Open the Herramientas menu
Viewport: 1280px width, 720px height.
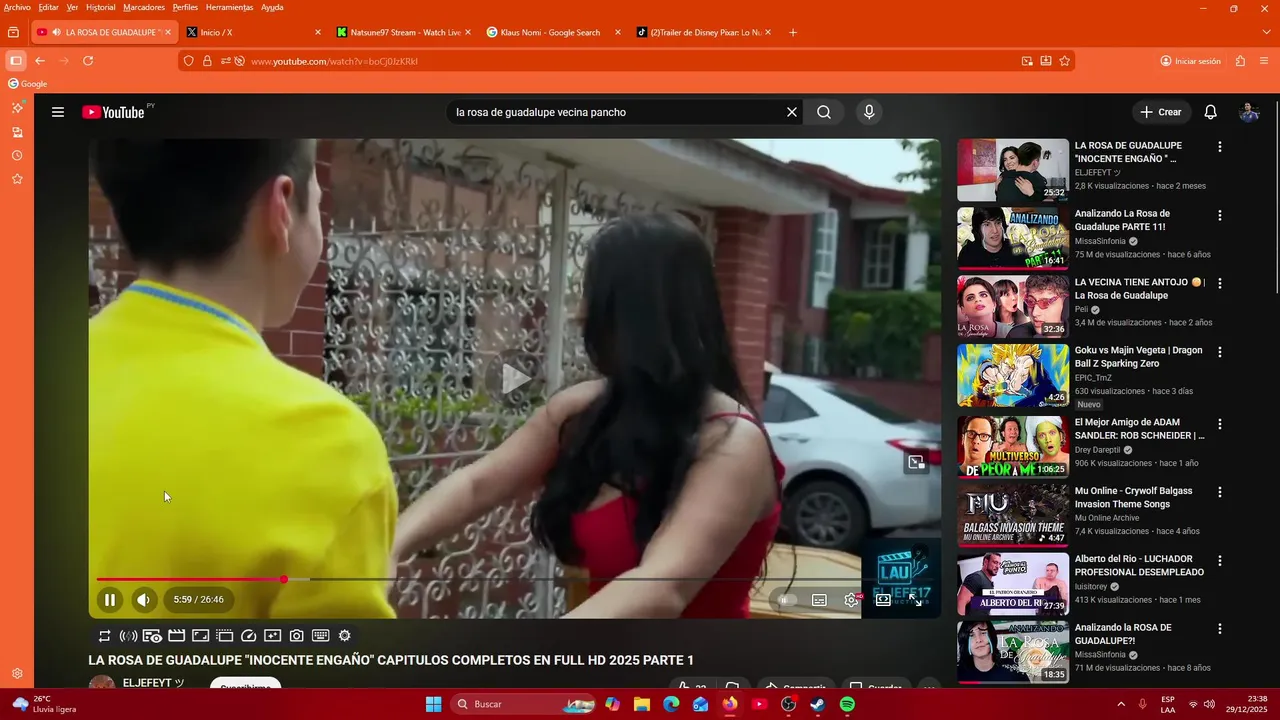click(229, 7)
